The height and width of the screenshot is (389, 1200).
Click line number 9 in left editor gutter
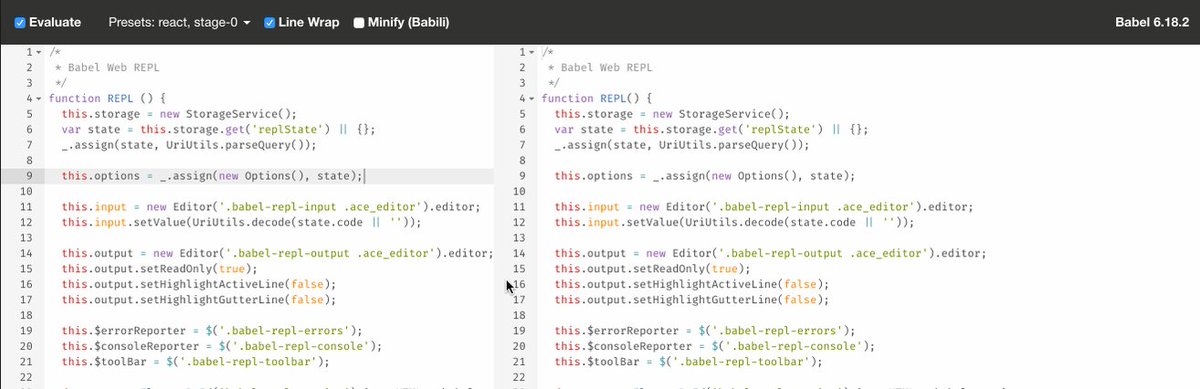(30, 176)
